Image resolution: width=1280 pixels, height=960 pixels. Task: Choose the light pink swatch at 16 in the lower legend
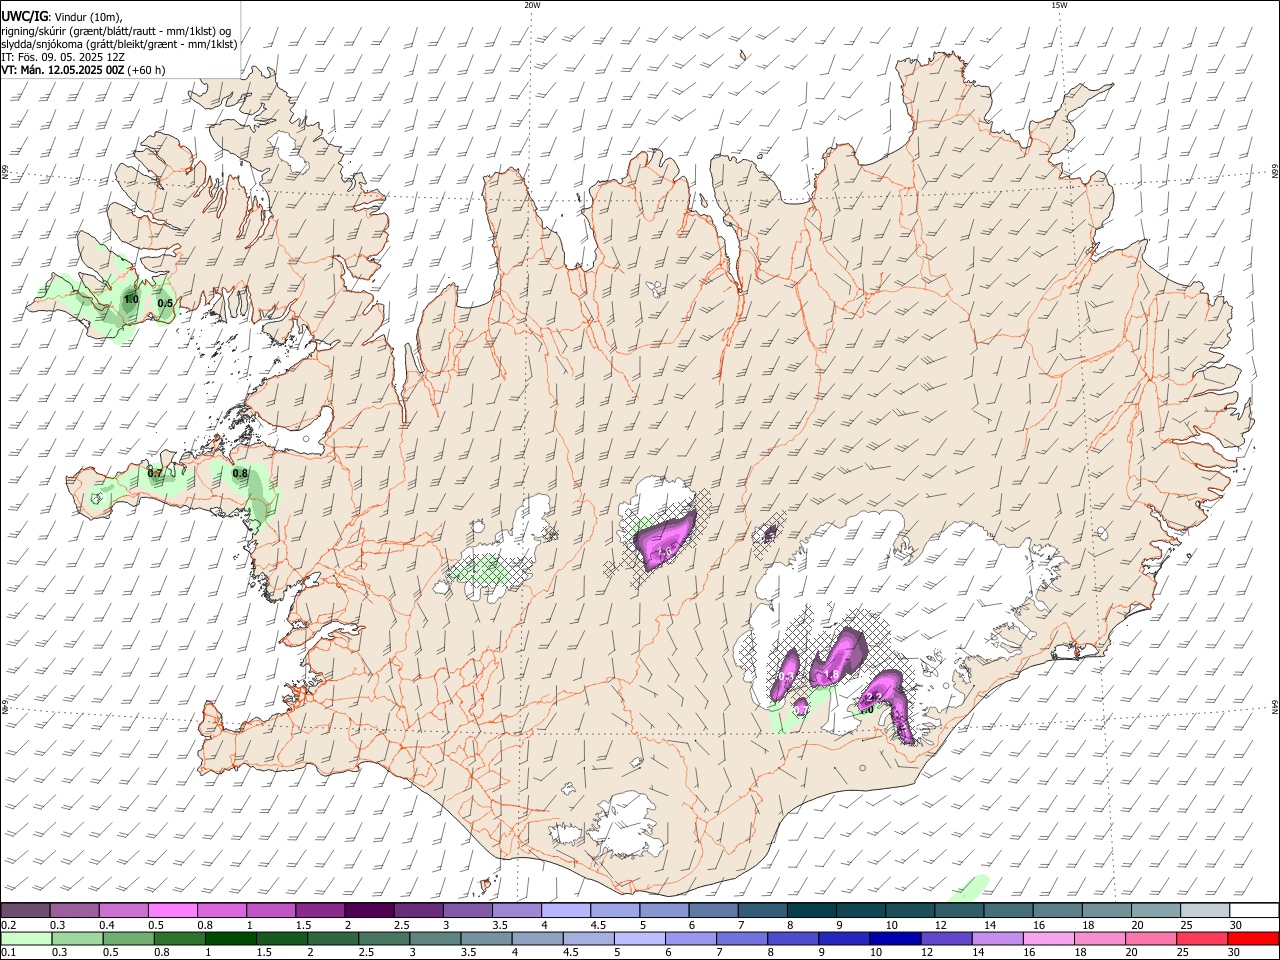click(x=1049, y=938)
